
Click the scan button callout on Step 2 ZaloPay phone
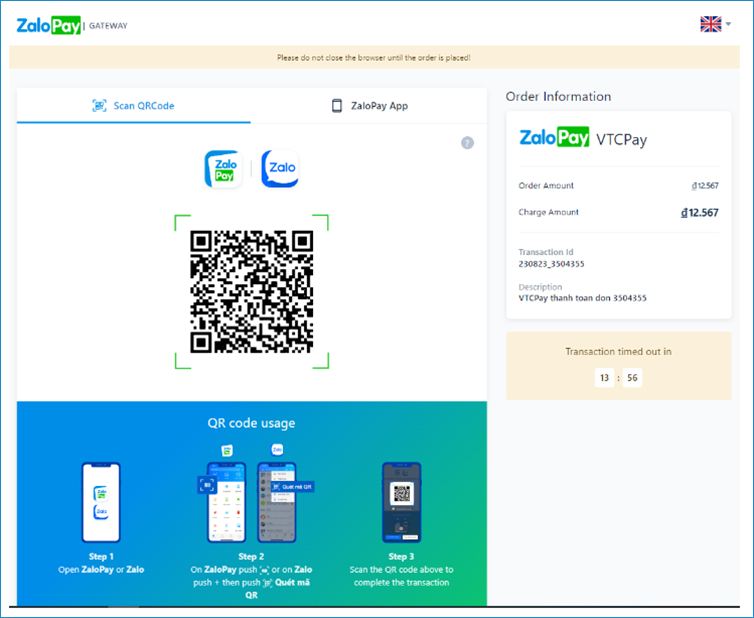tap(207, 485)
